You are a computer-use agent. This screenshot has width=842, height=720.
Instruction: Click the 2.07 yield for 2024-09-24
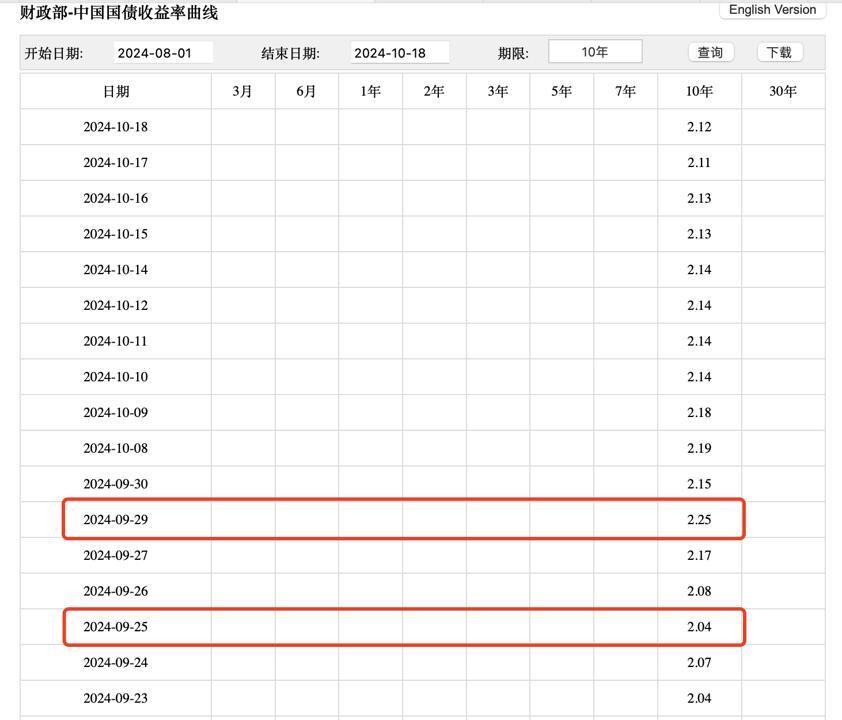point(699,663)
